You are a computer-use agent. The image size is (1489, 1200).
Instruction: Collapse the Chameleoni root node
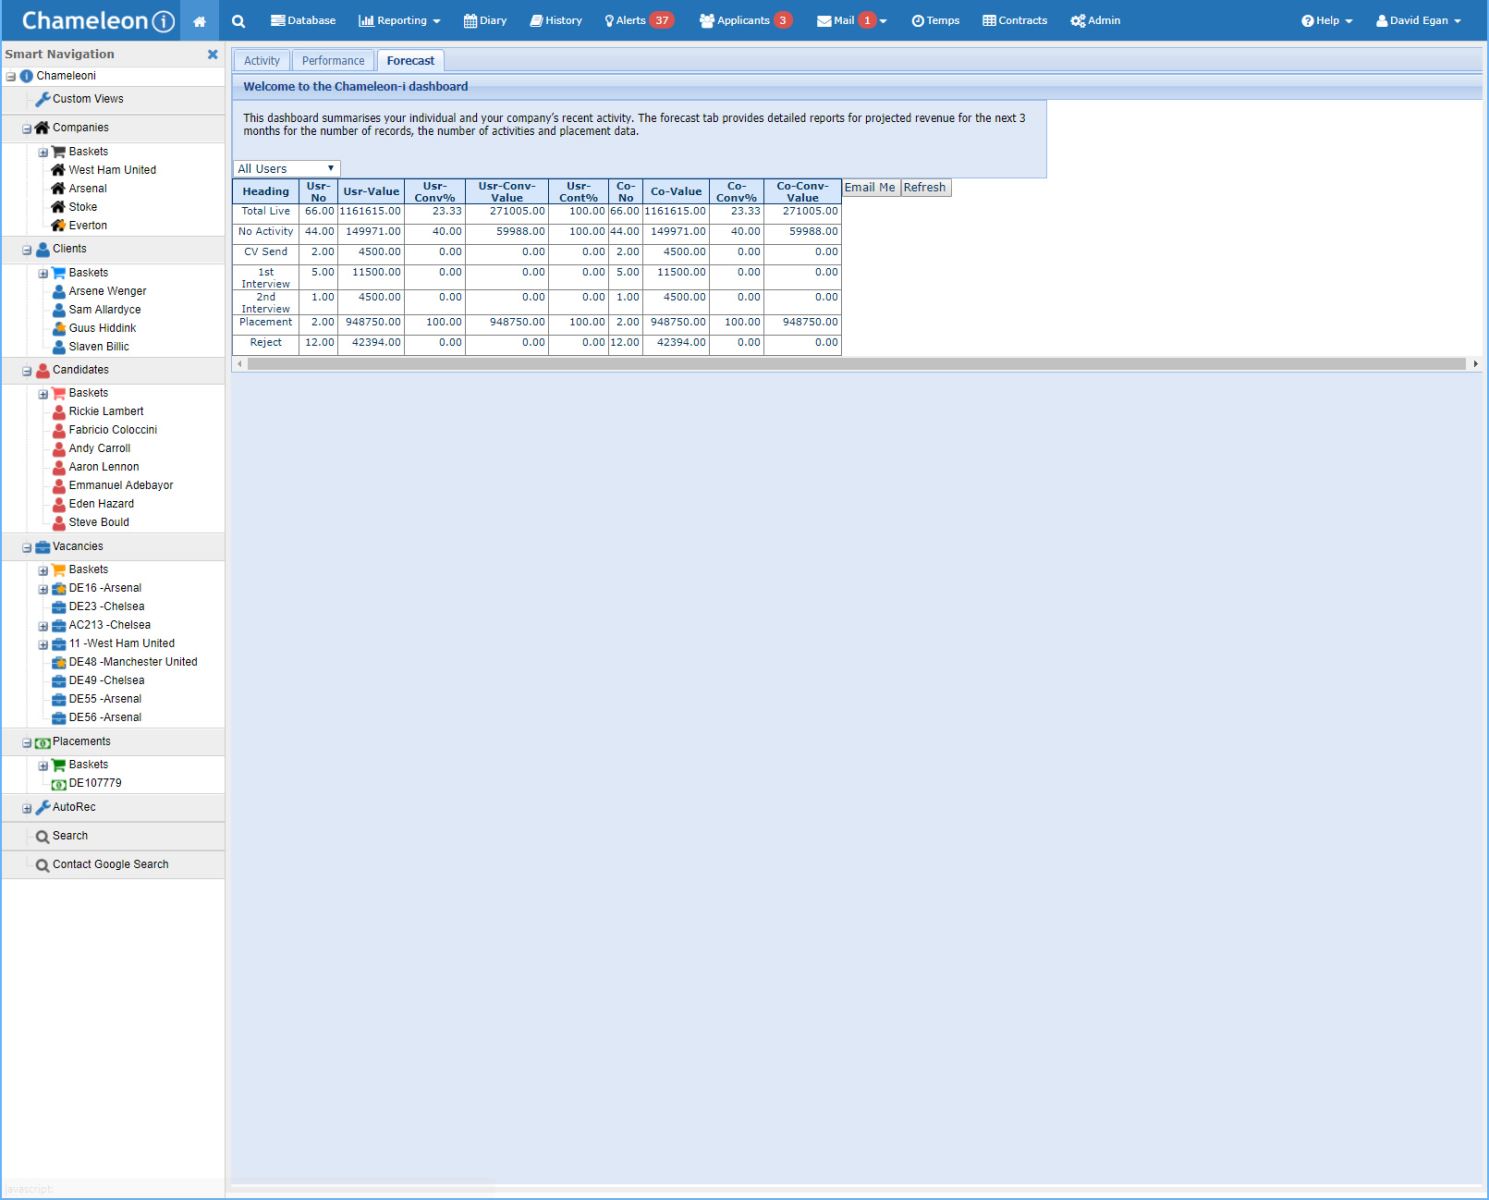(x=11, y=77)
